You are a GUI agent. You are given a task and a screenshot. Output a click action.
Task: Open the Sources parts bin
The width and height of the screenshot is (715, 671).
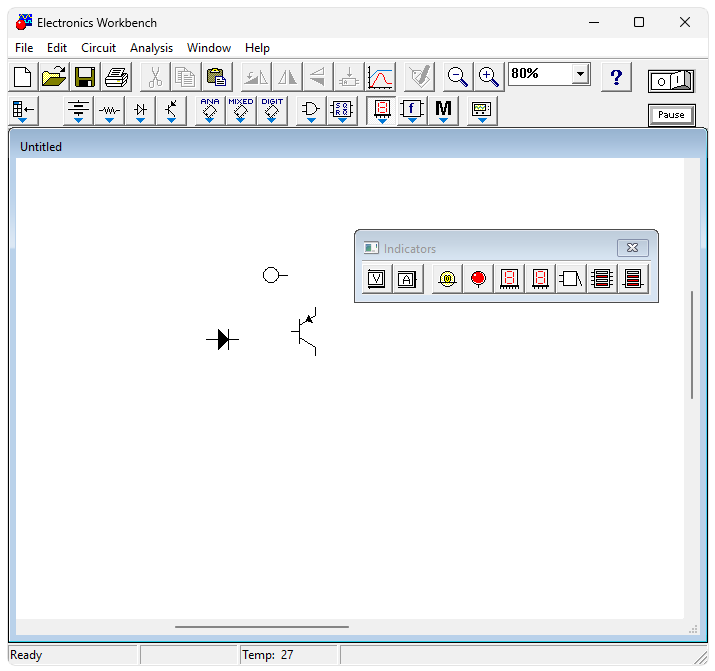(78, 110)
